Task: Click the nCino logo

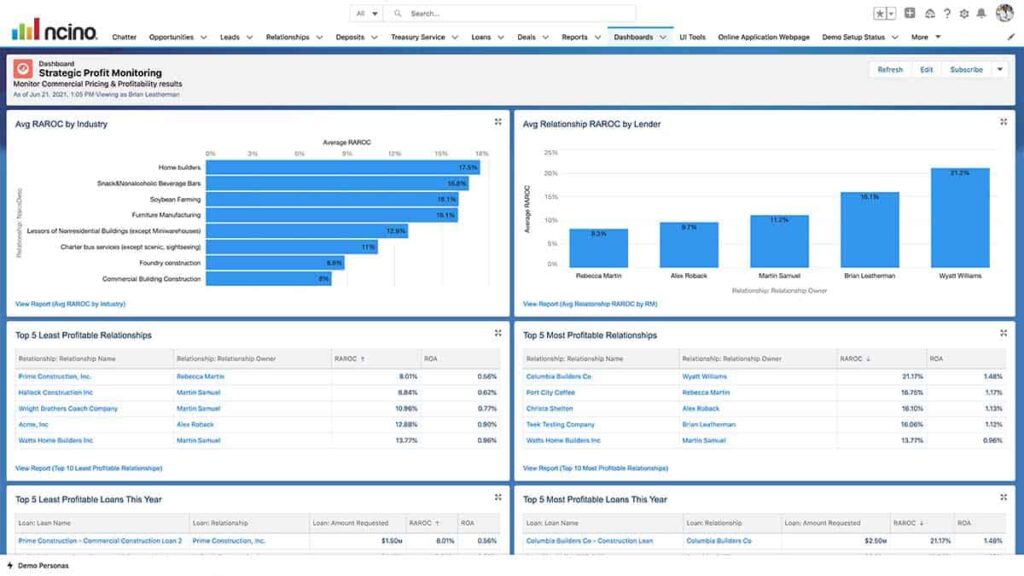Action: pyautogui.click(x=54, y=29)
